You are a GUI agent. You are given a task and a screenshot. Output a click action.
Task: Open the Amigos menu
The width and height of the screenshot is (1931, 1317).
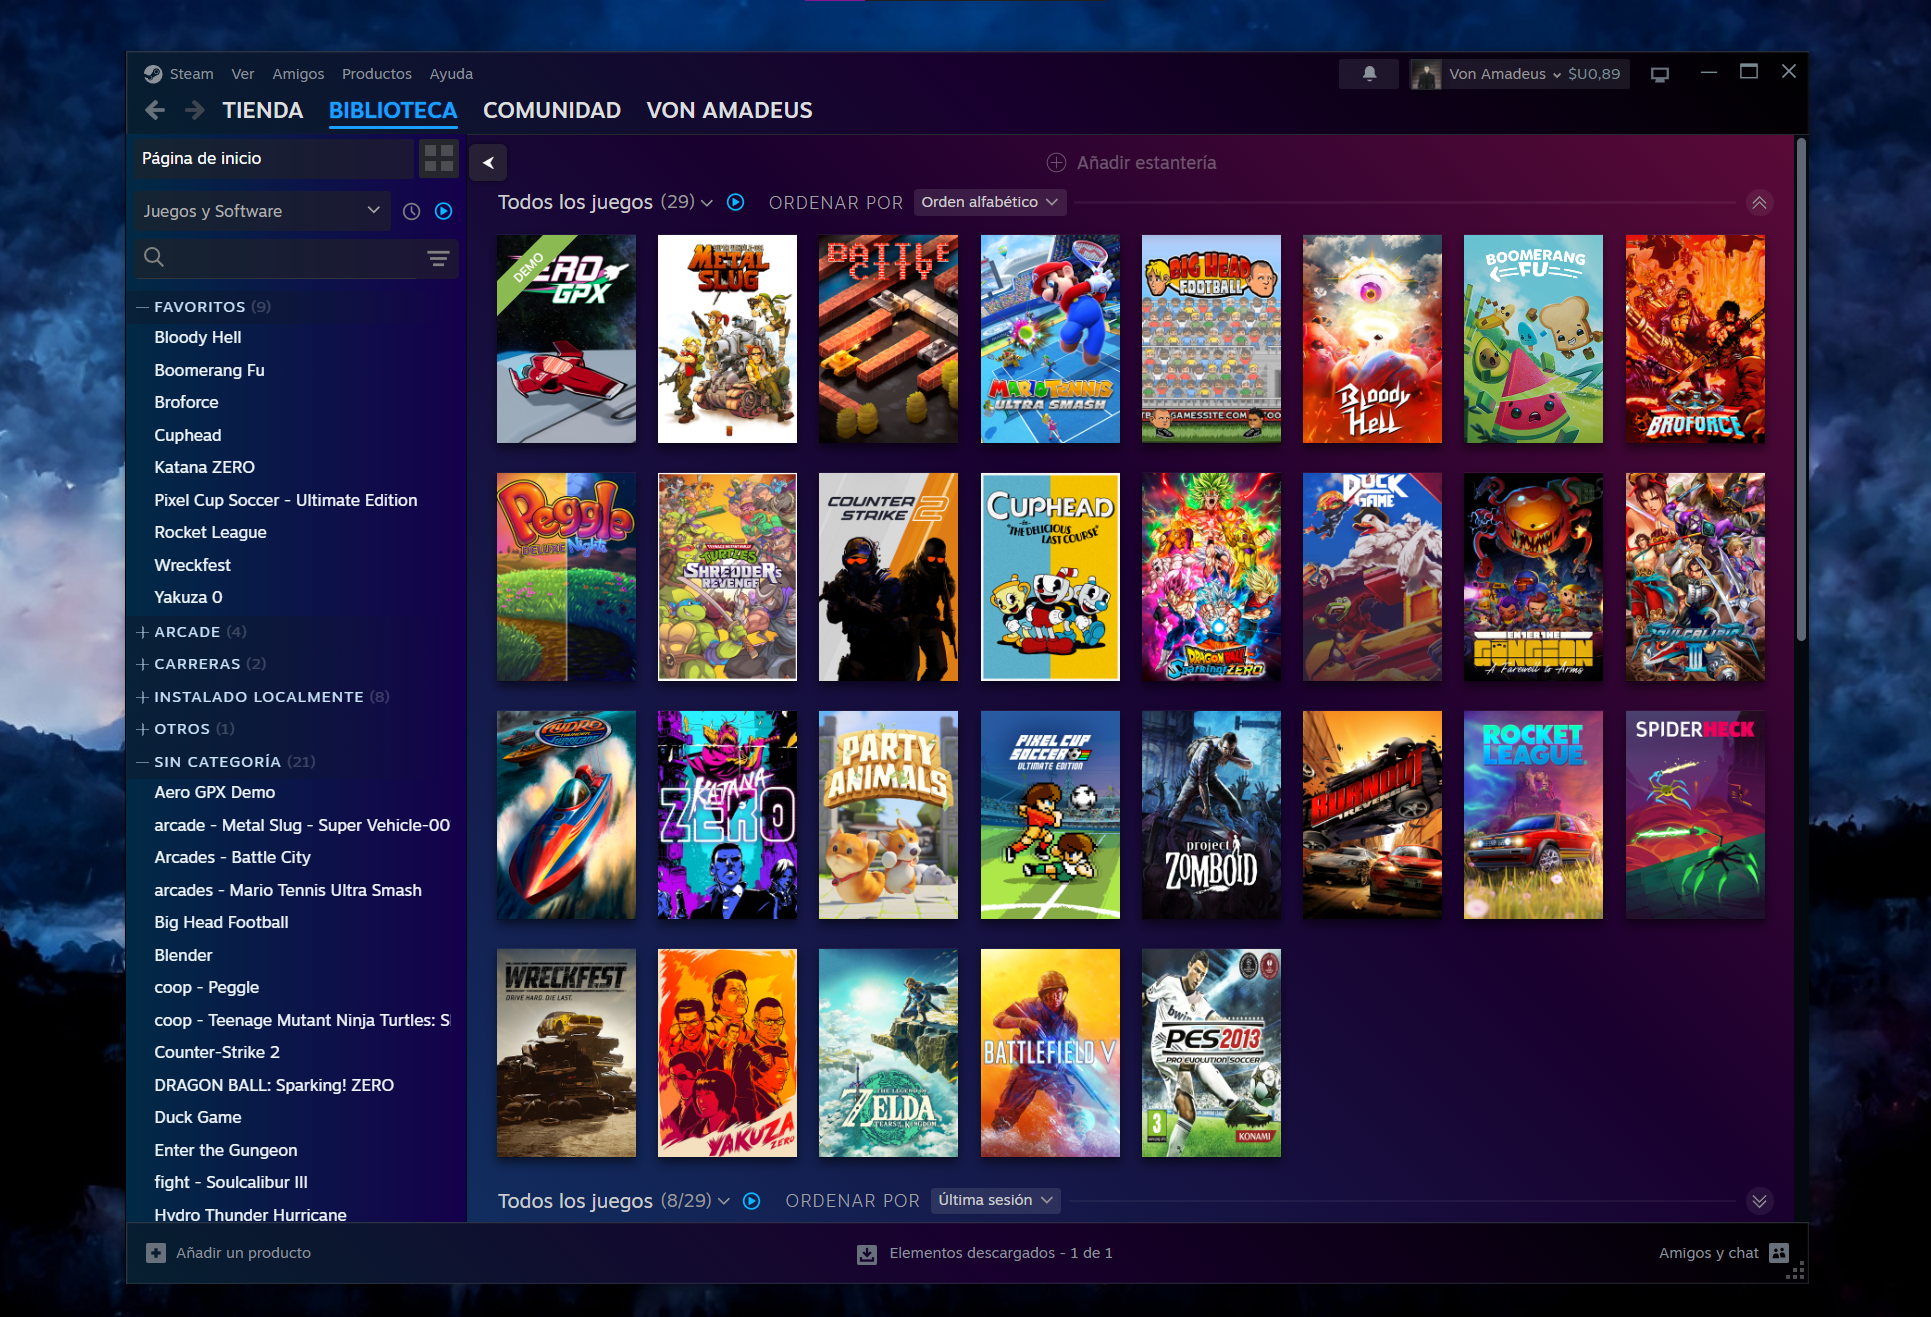coord(298,74)
